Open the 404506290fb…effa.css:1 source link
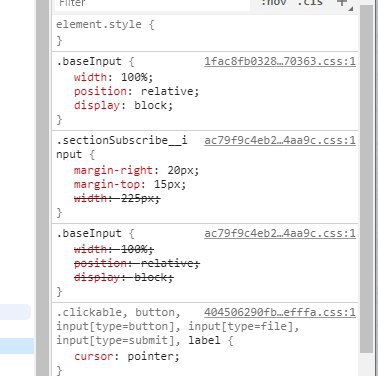 pyautogui.click(x=280, y=313)
